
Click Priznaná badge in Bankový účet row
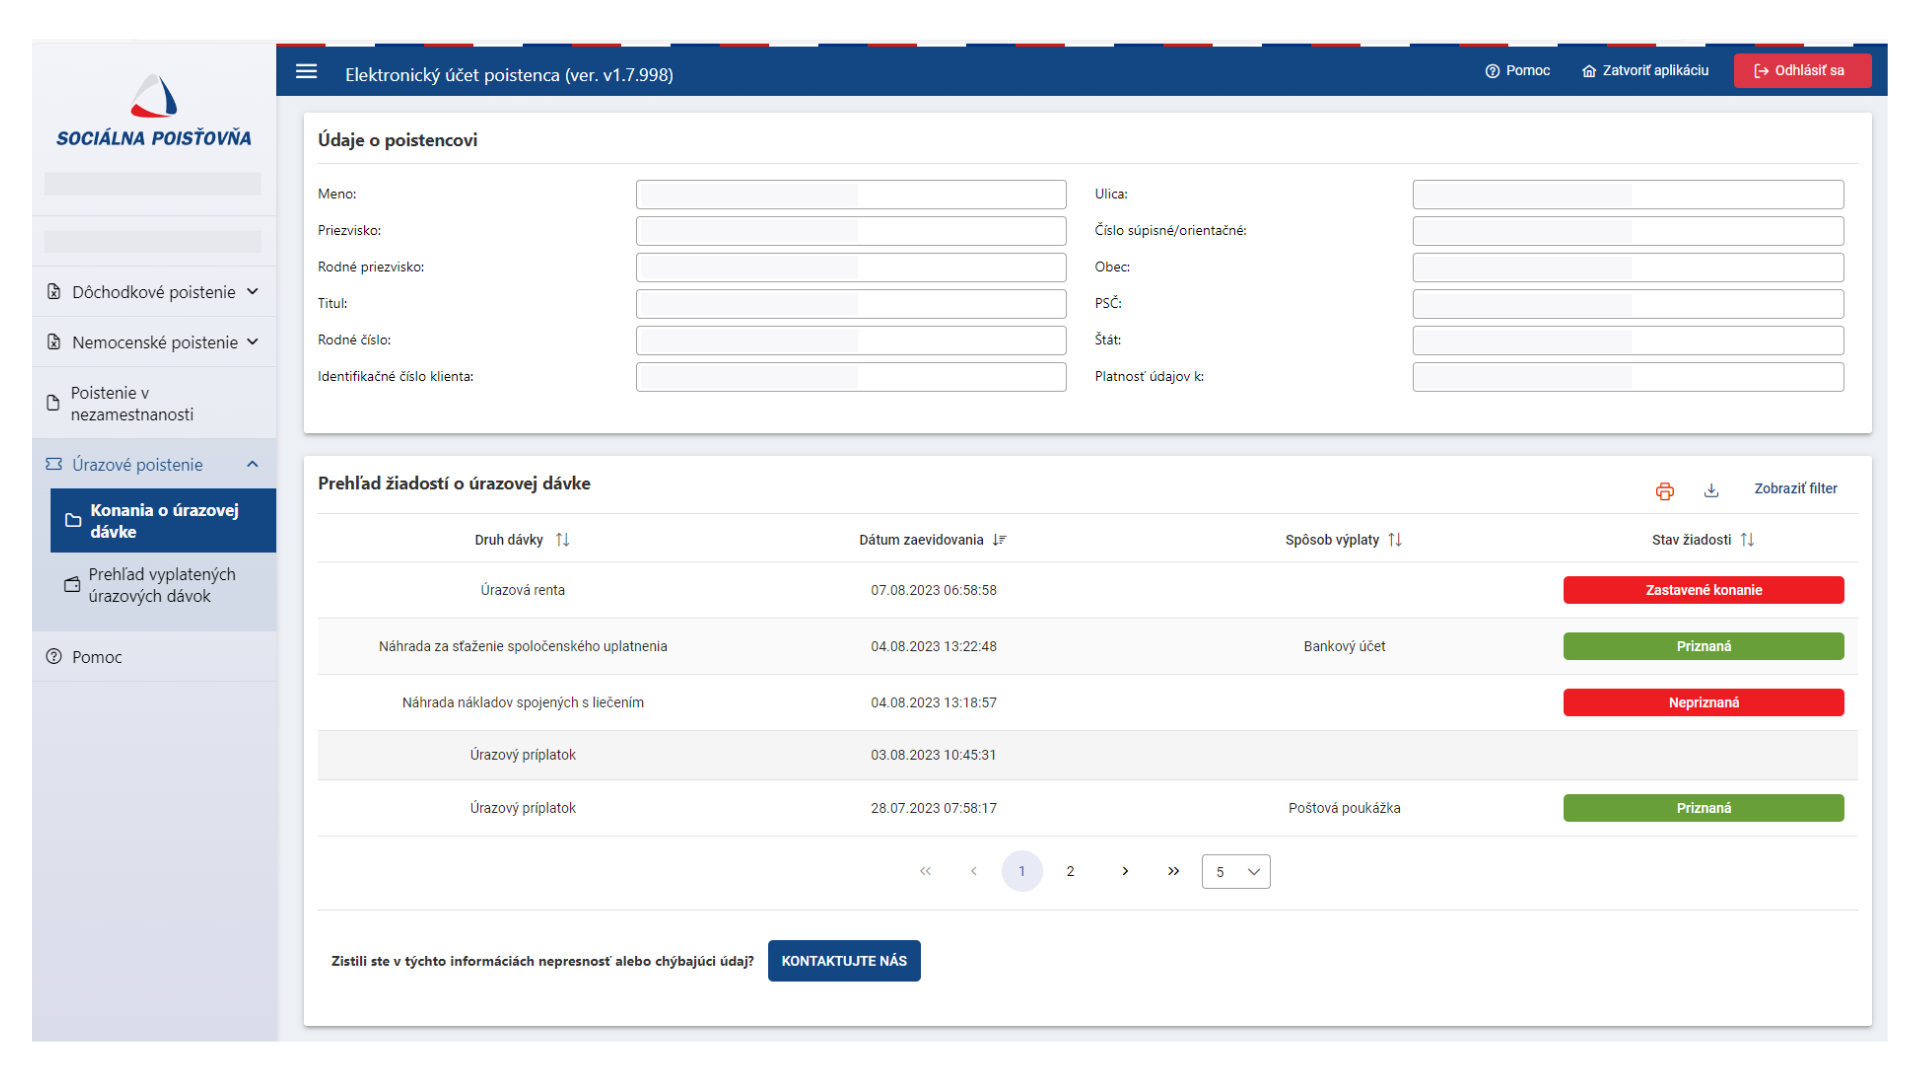point(1703,646)
